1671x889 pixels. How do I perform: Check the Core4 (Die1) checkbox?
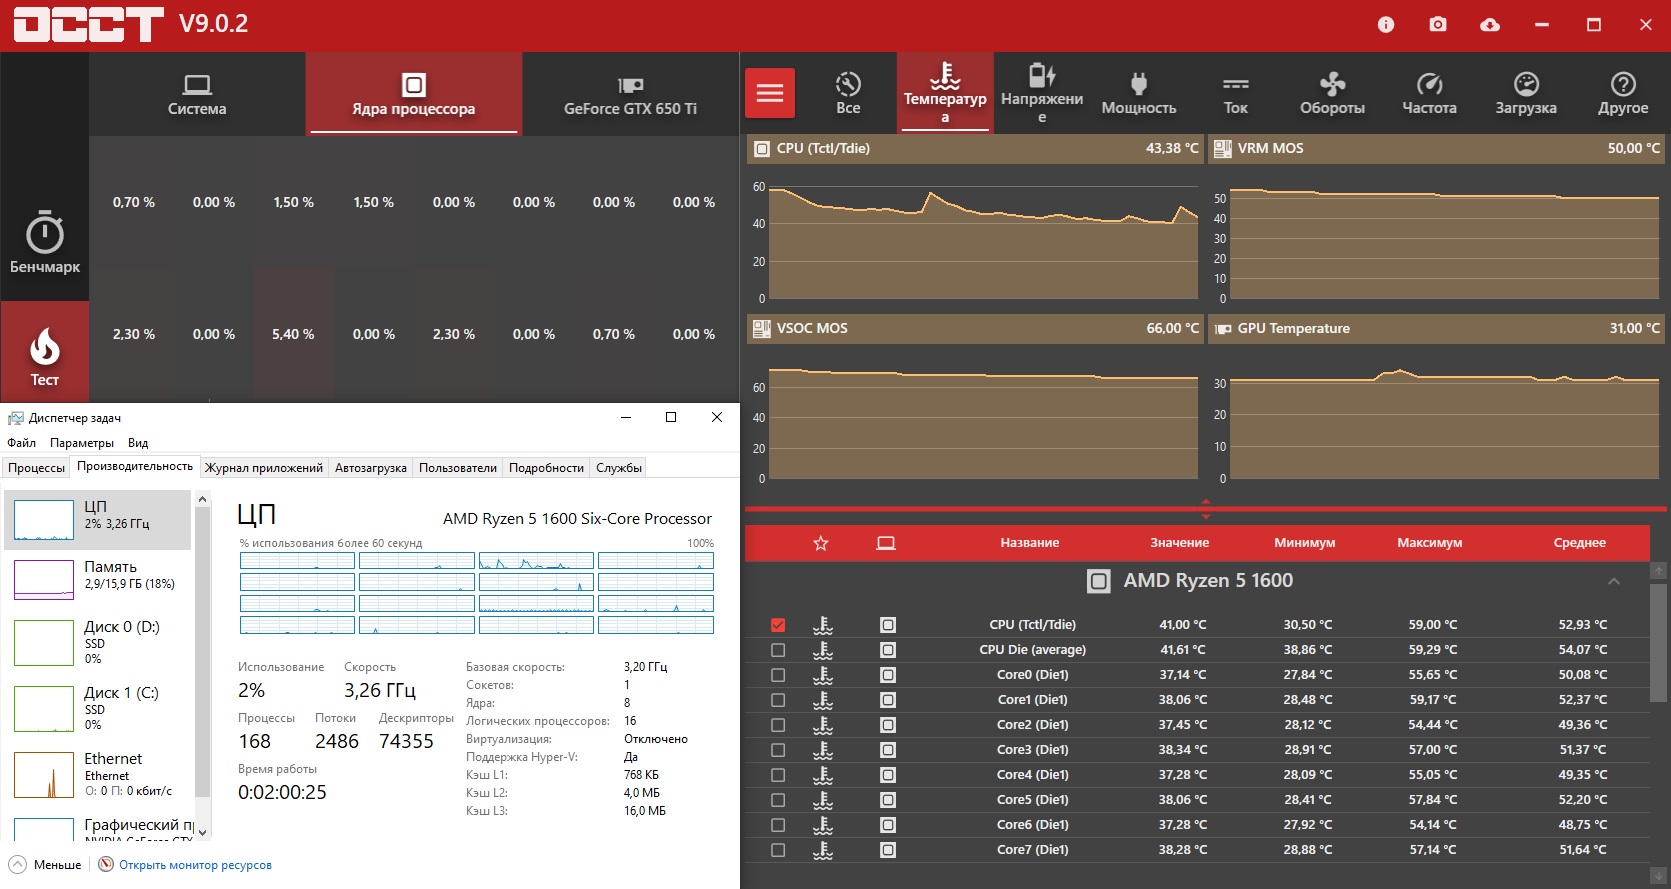pos(778,775)
